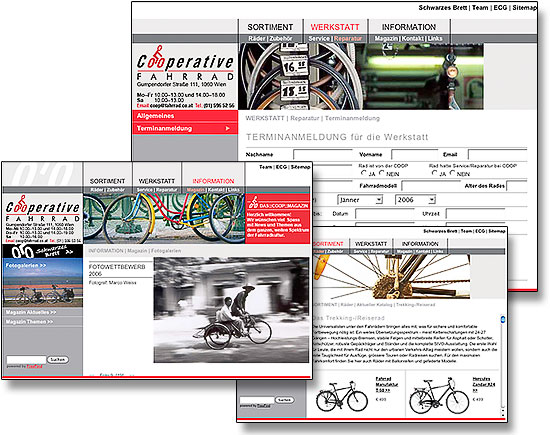Click Service sublink in the Terminanmeldung window

[x=319, y=39]
